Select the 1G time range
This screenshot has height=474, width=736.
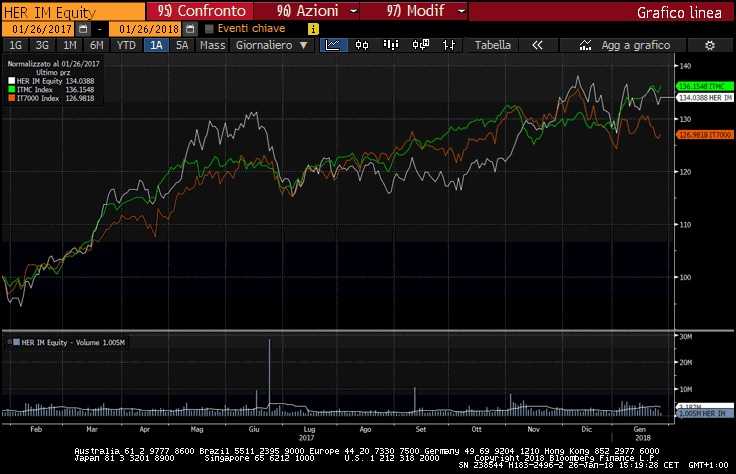coord(15,45)
